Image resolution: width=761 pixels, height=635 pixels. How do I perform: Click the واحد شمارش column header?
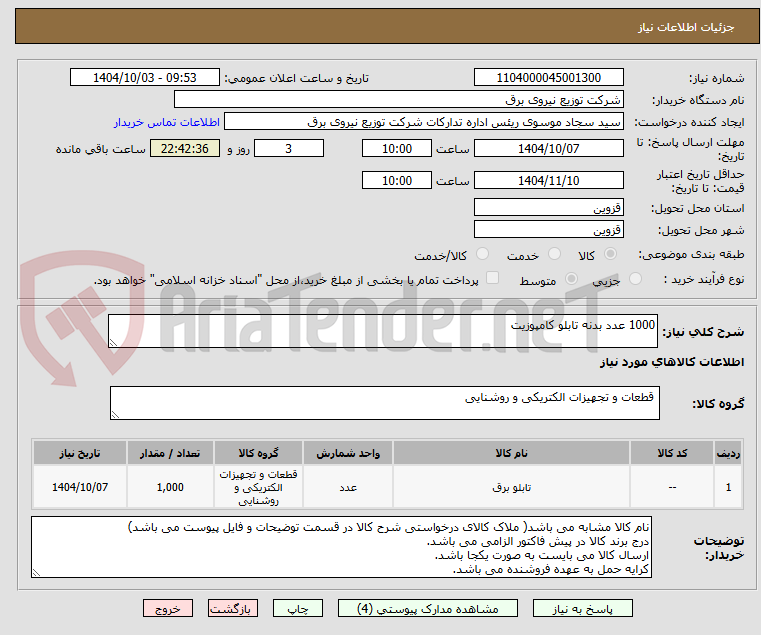(x=348, y=453)
